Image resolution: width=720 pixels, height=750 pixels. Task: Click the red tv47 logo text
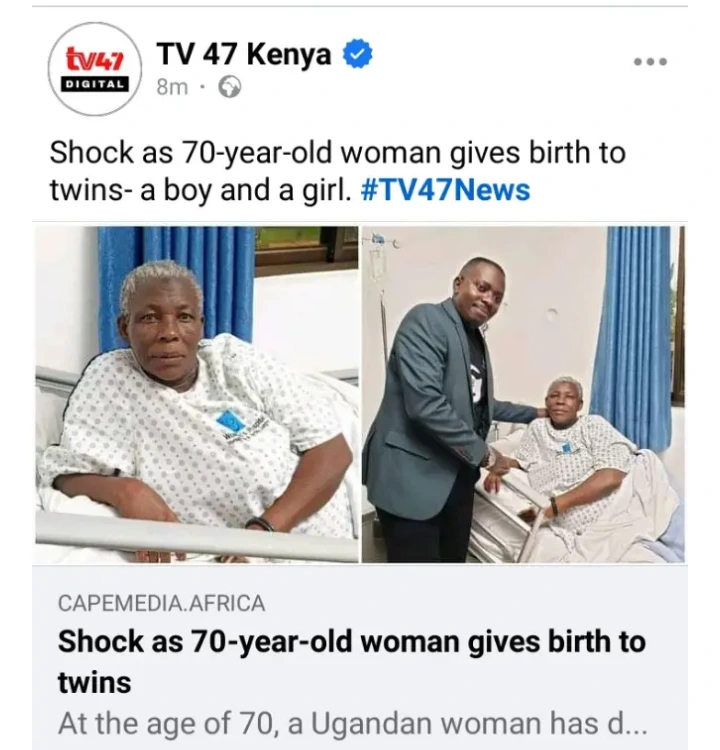point(95,60)
